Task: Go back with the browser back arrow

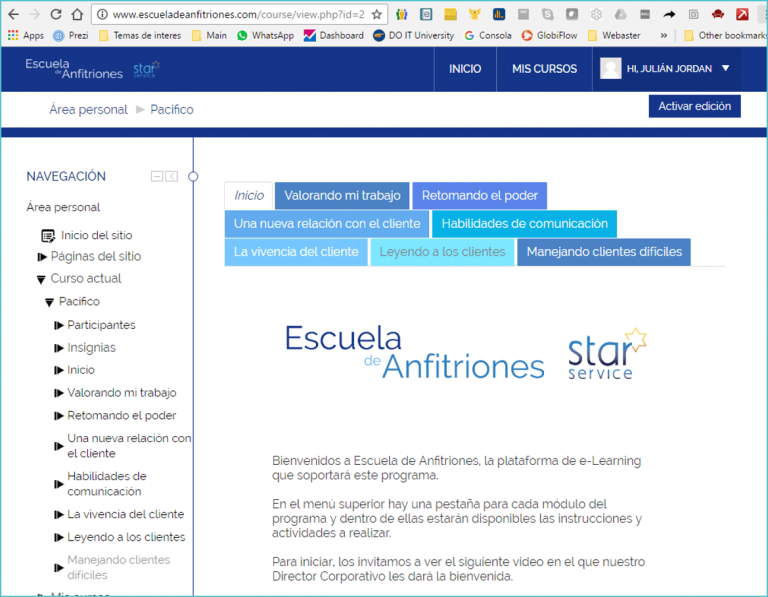Action: click(x=13, y=14)
